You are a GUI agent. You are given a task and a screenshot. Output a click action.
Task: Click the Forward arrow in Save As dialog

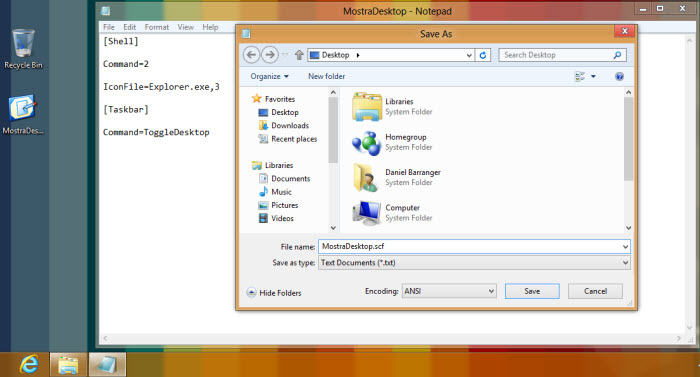(x=270, y=55)
